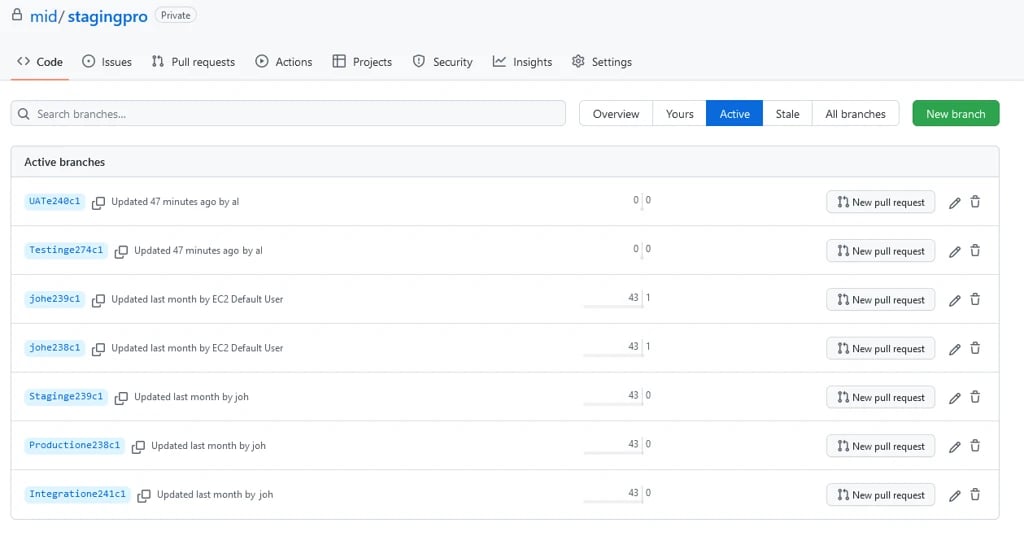
Task: Rename the johe238c1 branch via pencil icon
Action: pos(954,349)
